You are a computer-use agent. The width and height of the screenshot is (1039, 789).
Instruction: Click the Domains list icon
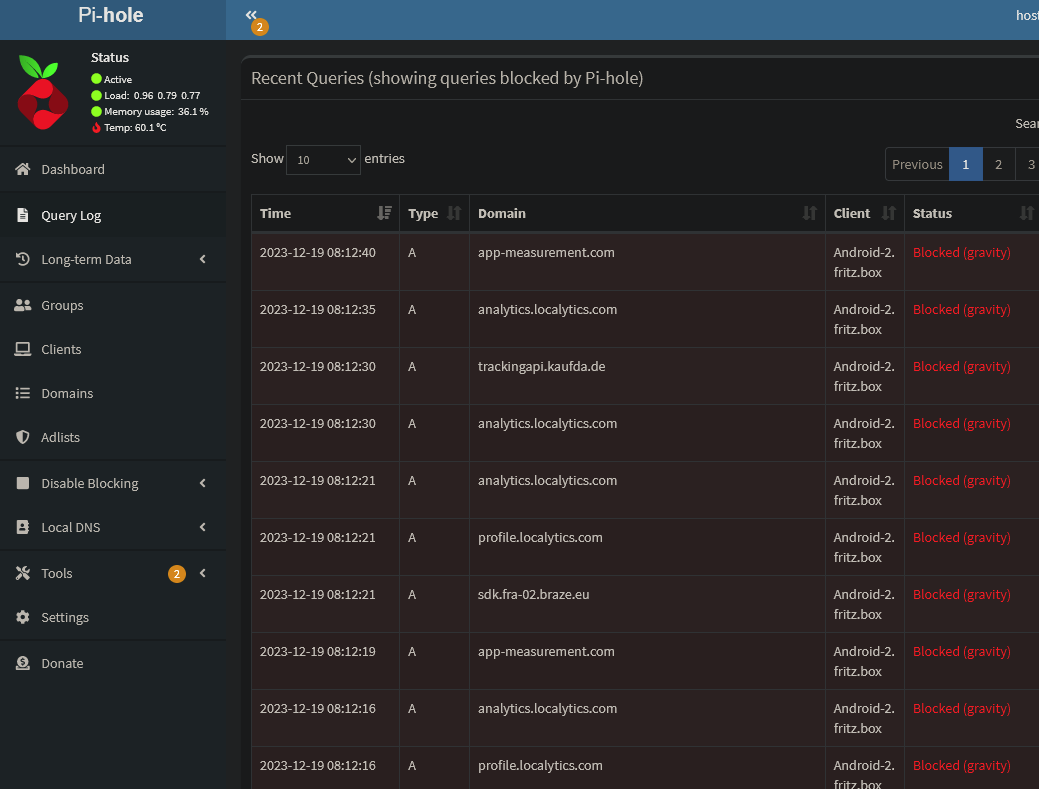23,393
